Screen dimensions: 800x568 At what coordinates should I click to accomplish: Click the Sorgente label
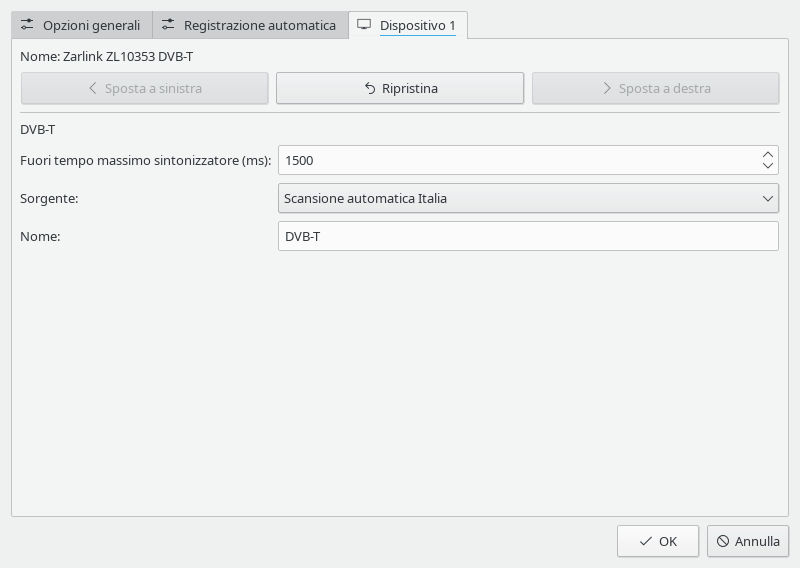[49, 198]
